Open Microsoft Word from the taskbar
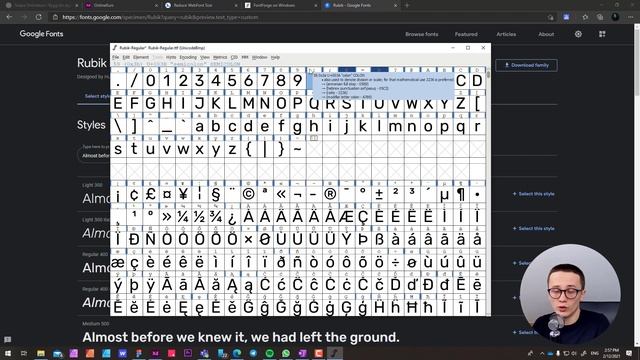The height and width of the screenshot is (360, 640). pos(122,353)
